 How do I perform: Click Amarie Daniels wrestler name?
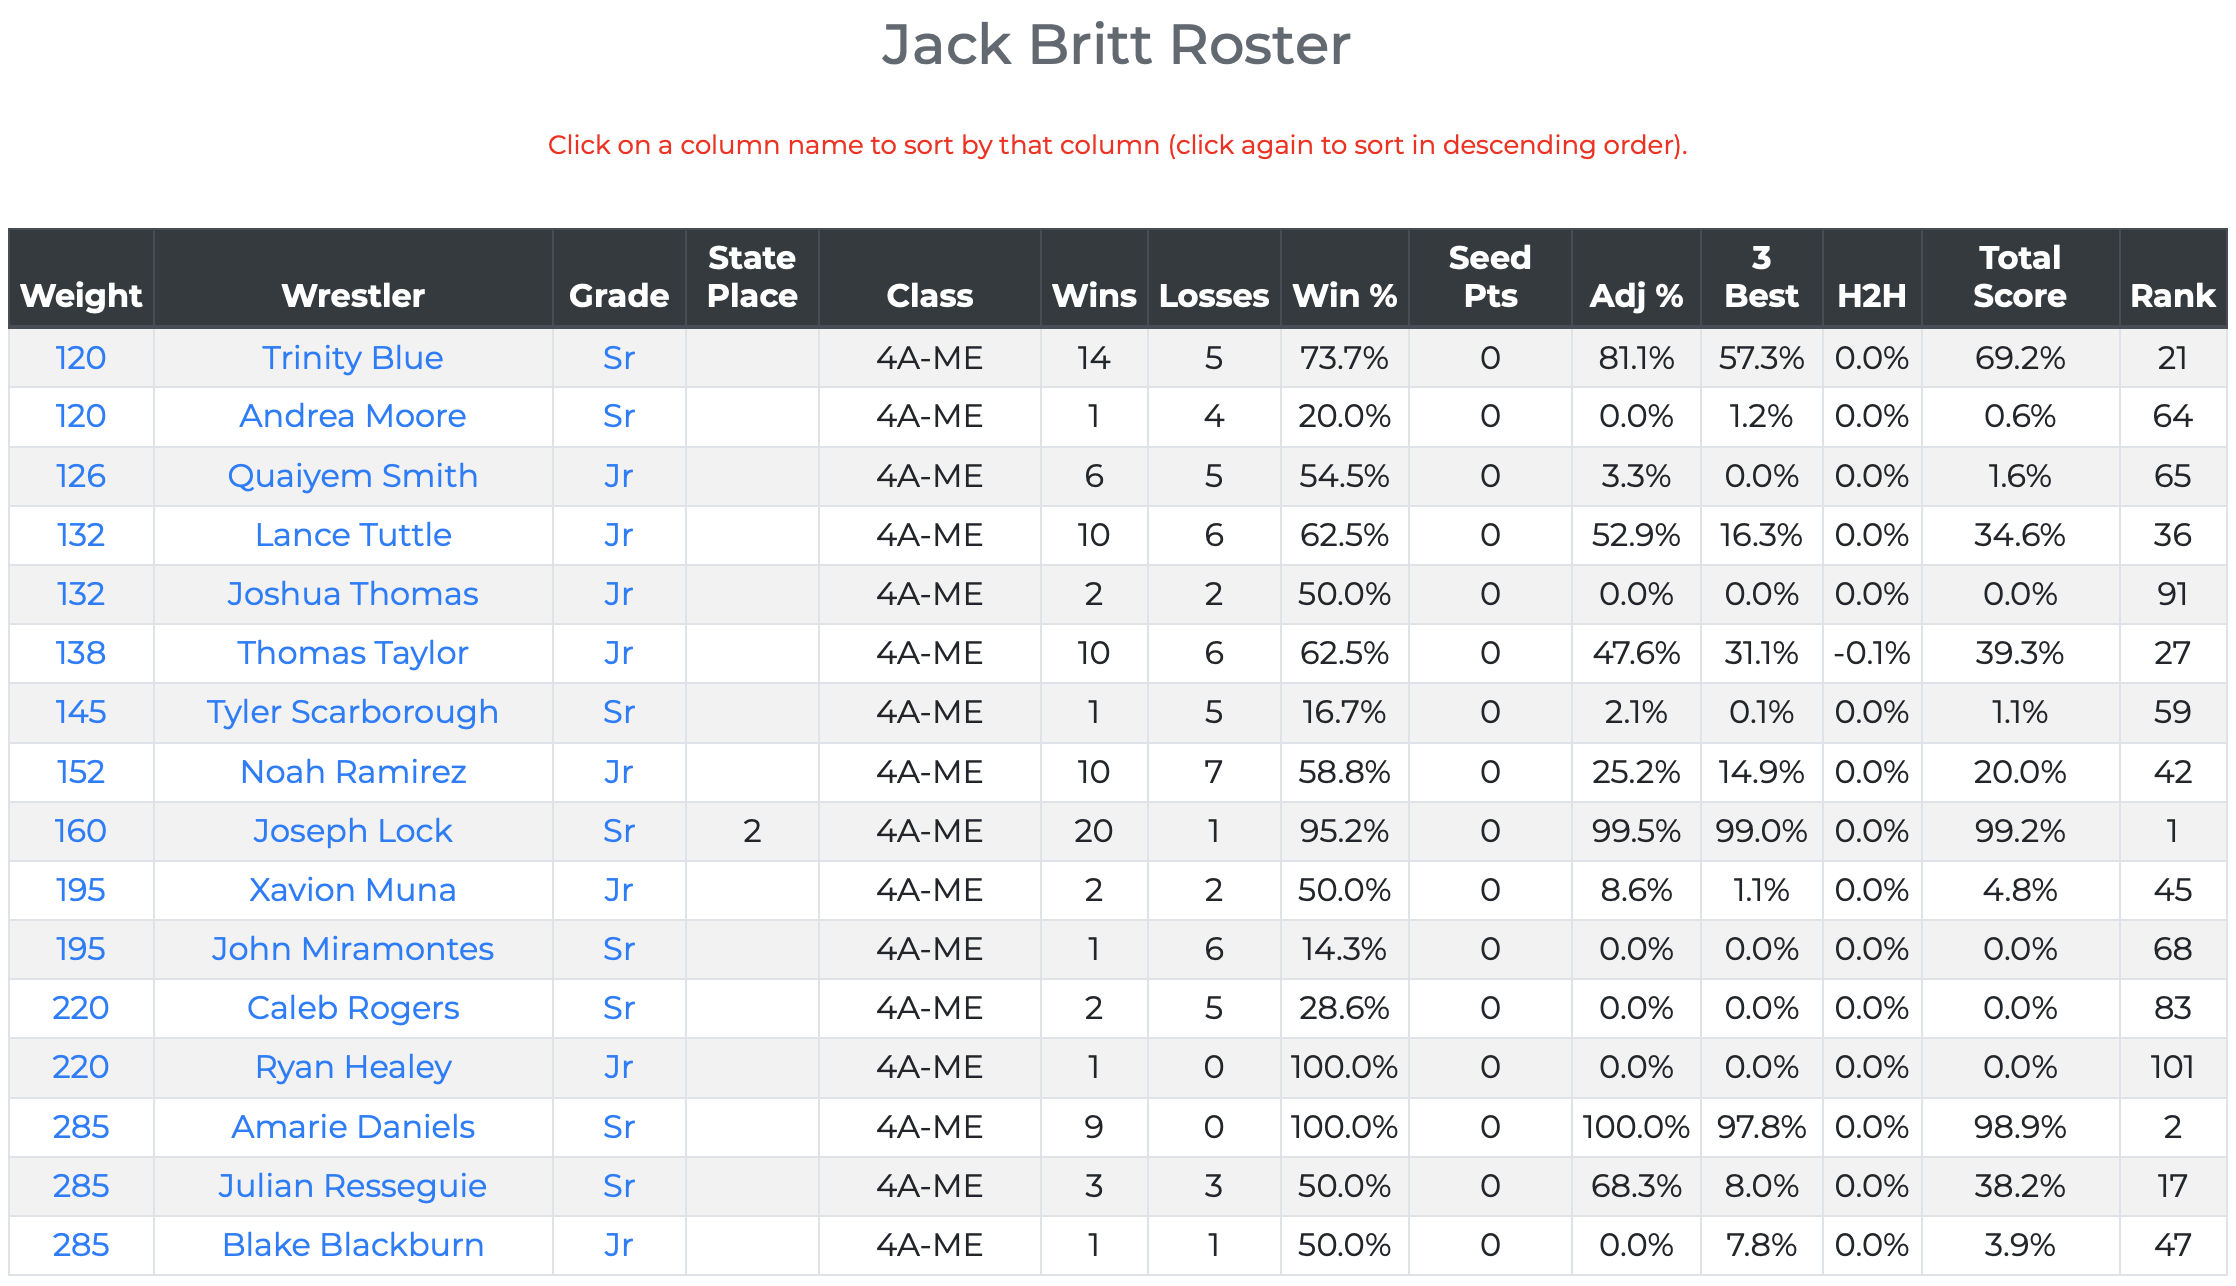[353, 1127]
